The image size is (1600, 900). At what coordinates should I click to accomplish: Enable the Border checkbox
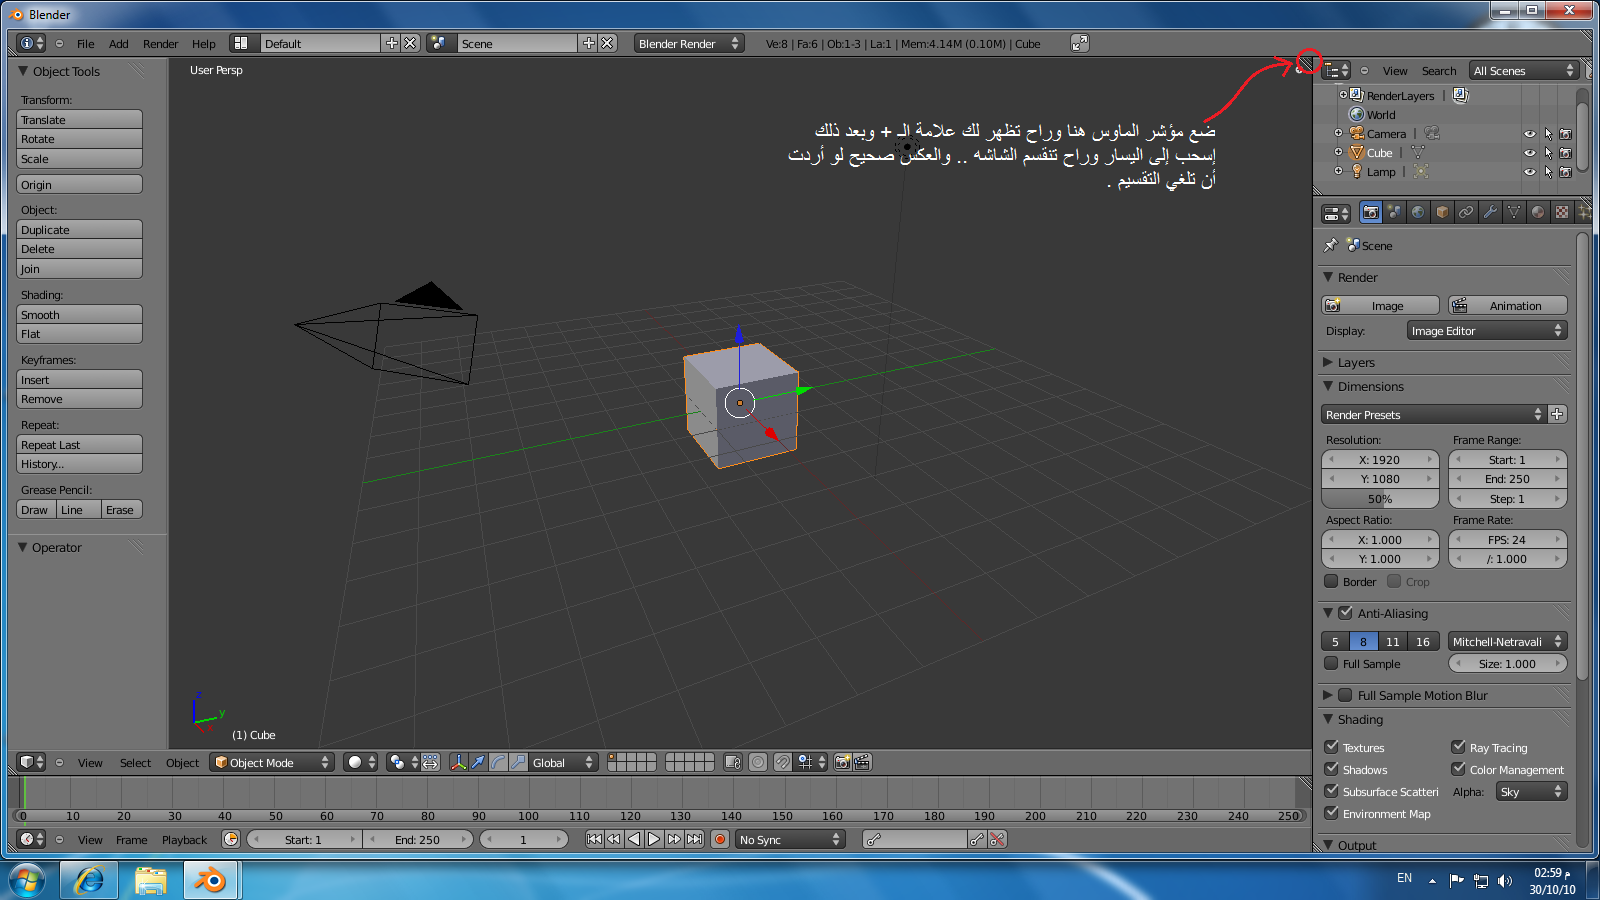1331,581
